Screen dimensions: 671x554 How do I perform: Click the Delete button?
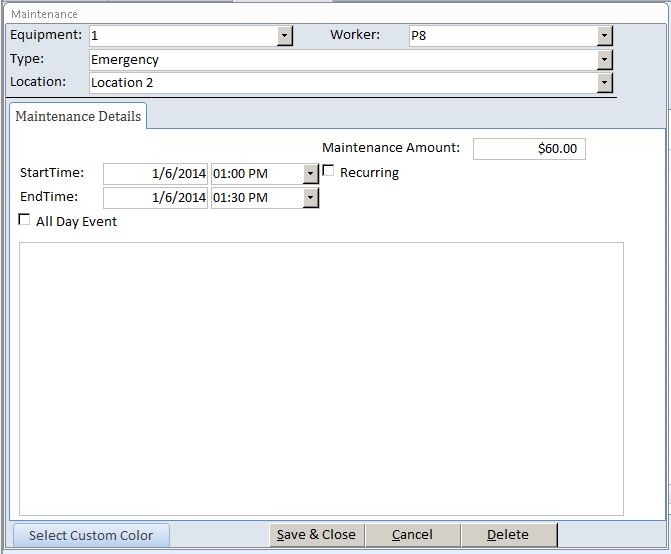(x=508, y=535)
